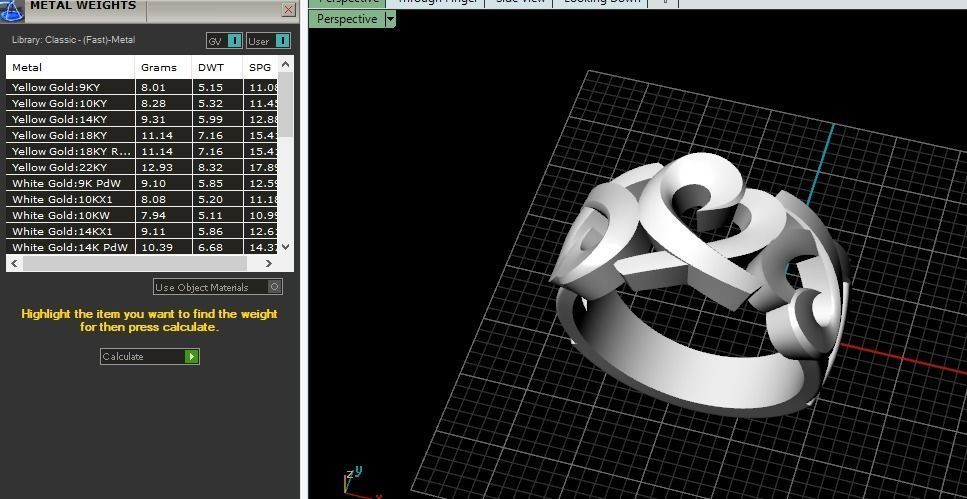
Task: Sort by the DWT column header
Action: [216, 67]
